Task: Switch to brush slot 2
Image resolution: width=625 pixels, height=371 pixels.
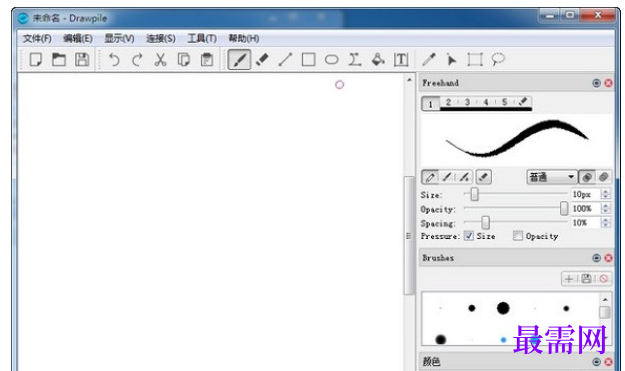Action: (448, 102)
